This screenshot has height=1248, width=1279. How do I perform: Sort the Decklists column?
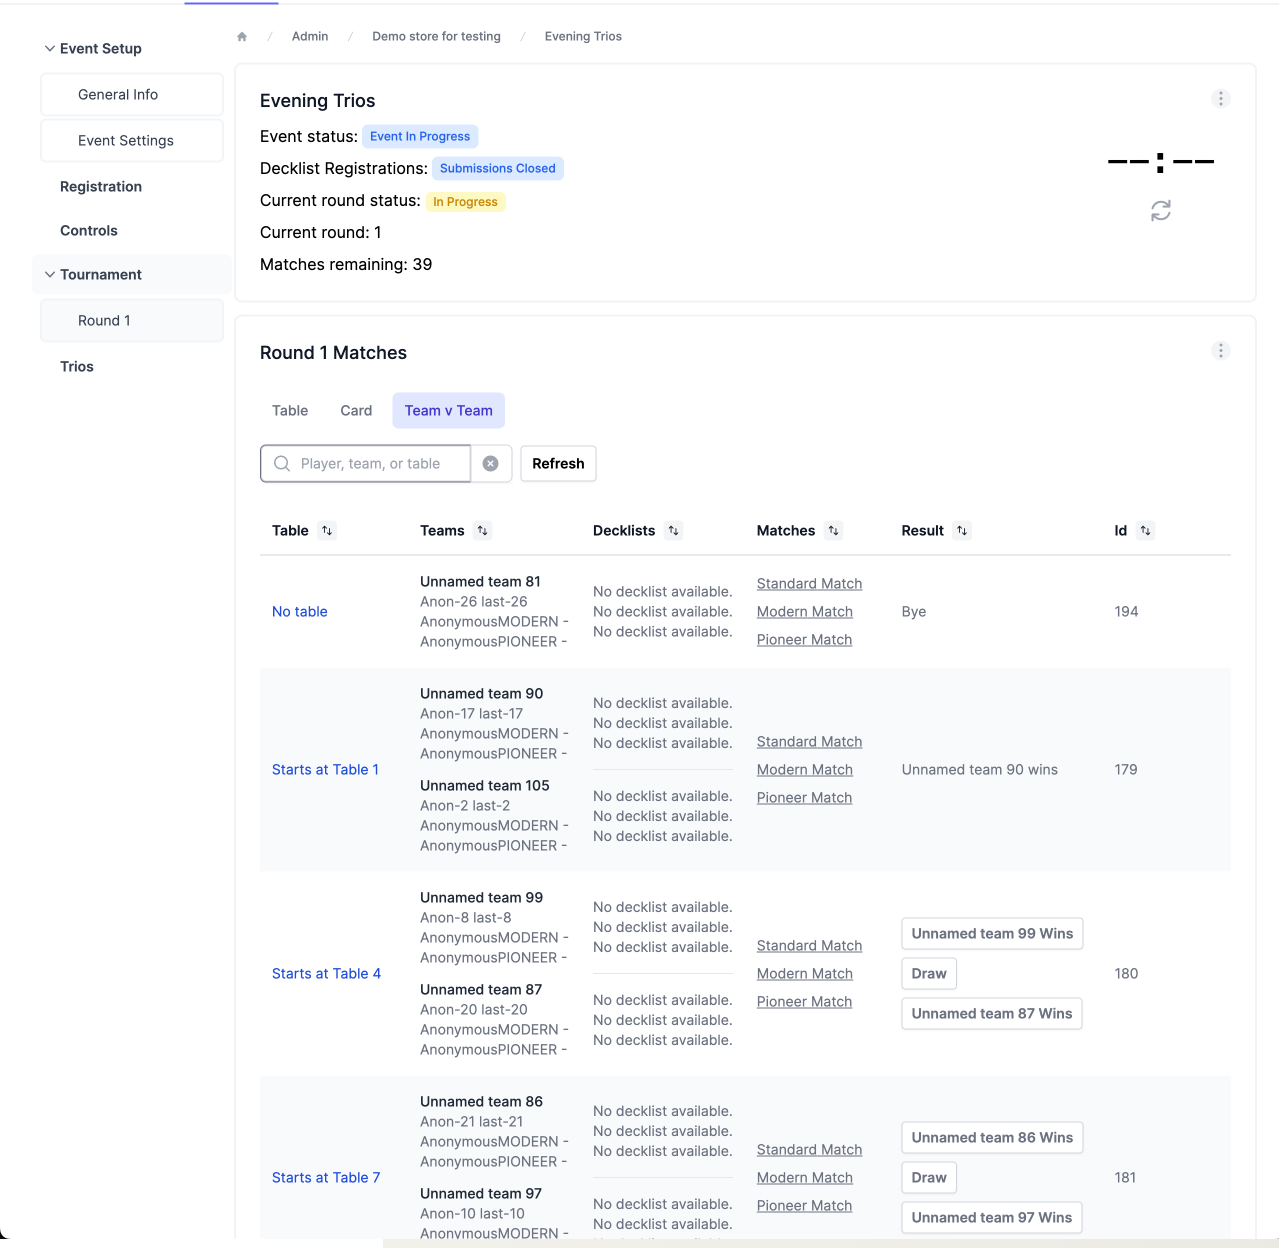[674, 531]
